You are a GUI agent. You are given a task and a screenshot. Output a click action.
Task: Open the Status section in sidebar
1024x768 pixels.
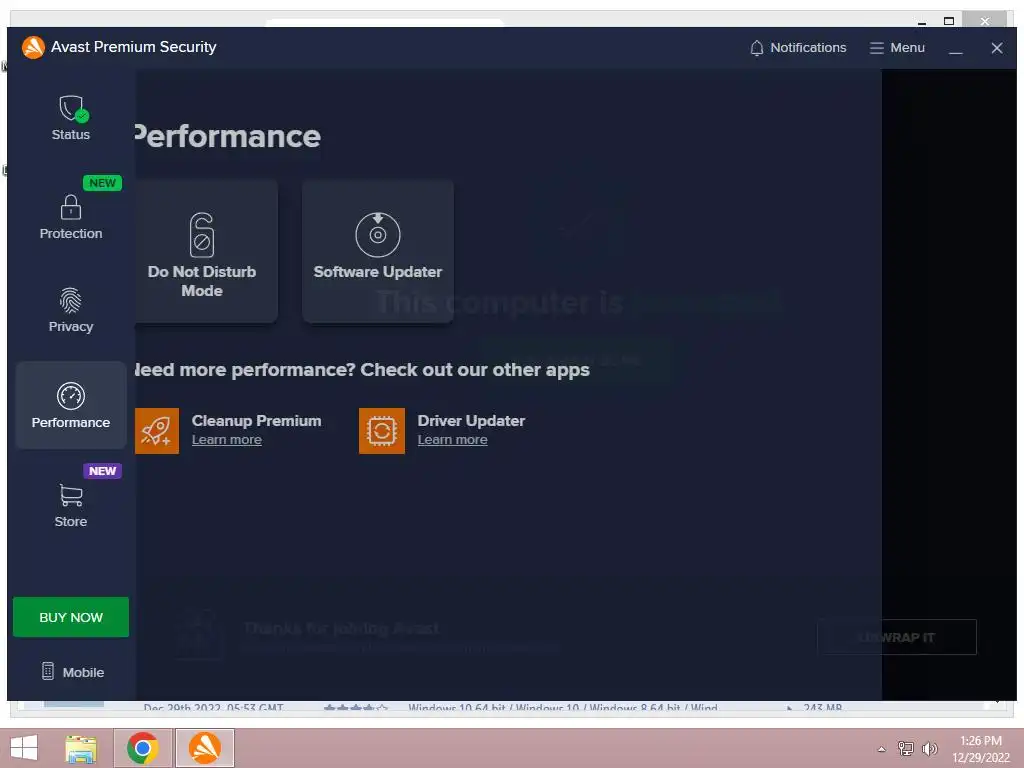coord(71,118)
